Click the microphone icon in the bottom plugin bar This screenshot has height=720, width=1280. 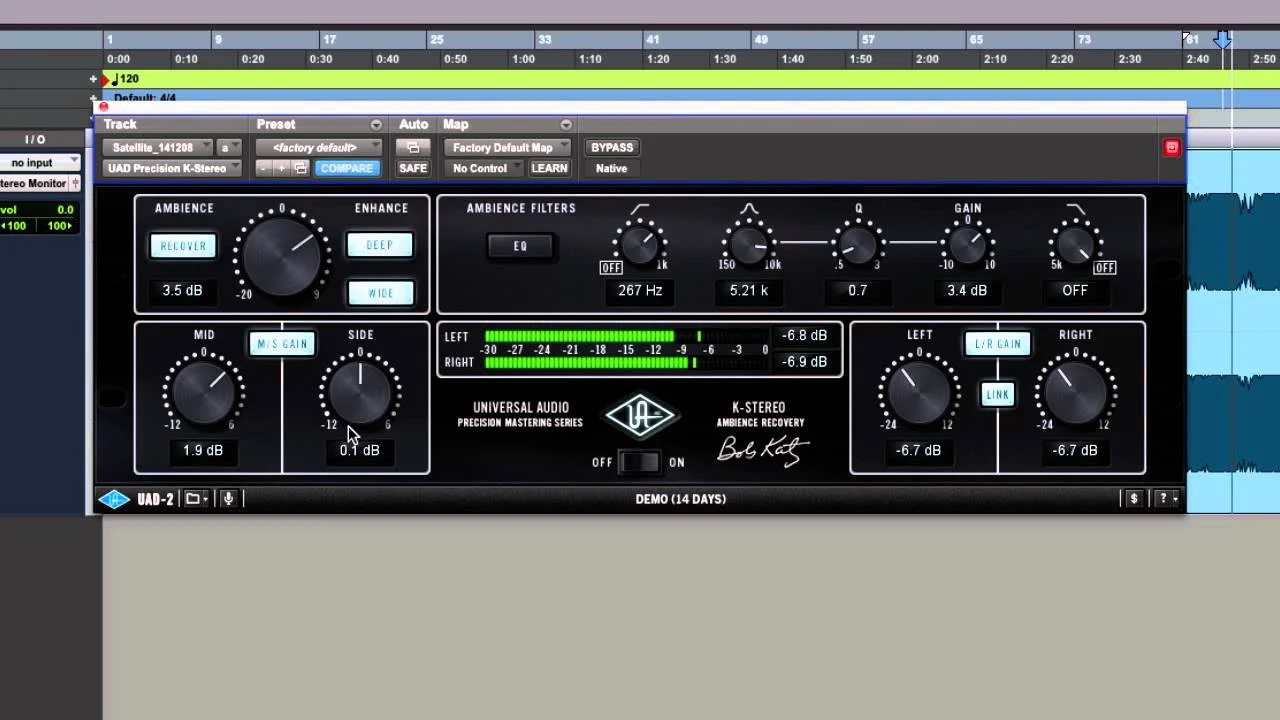pos(228,499)
